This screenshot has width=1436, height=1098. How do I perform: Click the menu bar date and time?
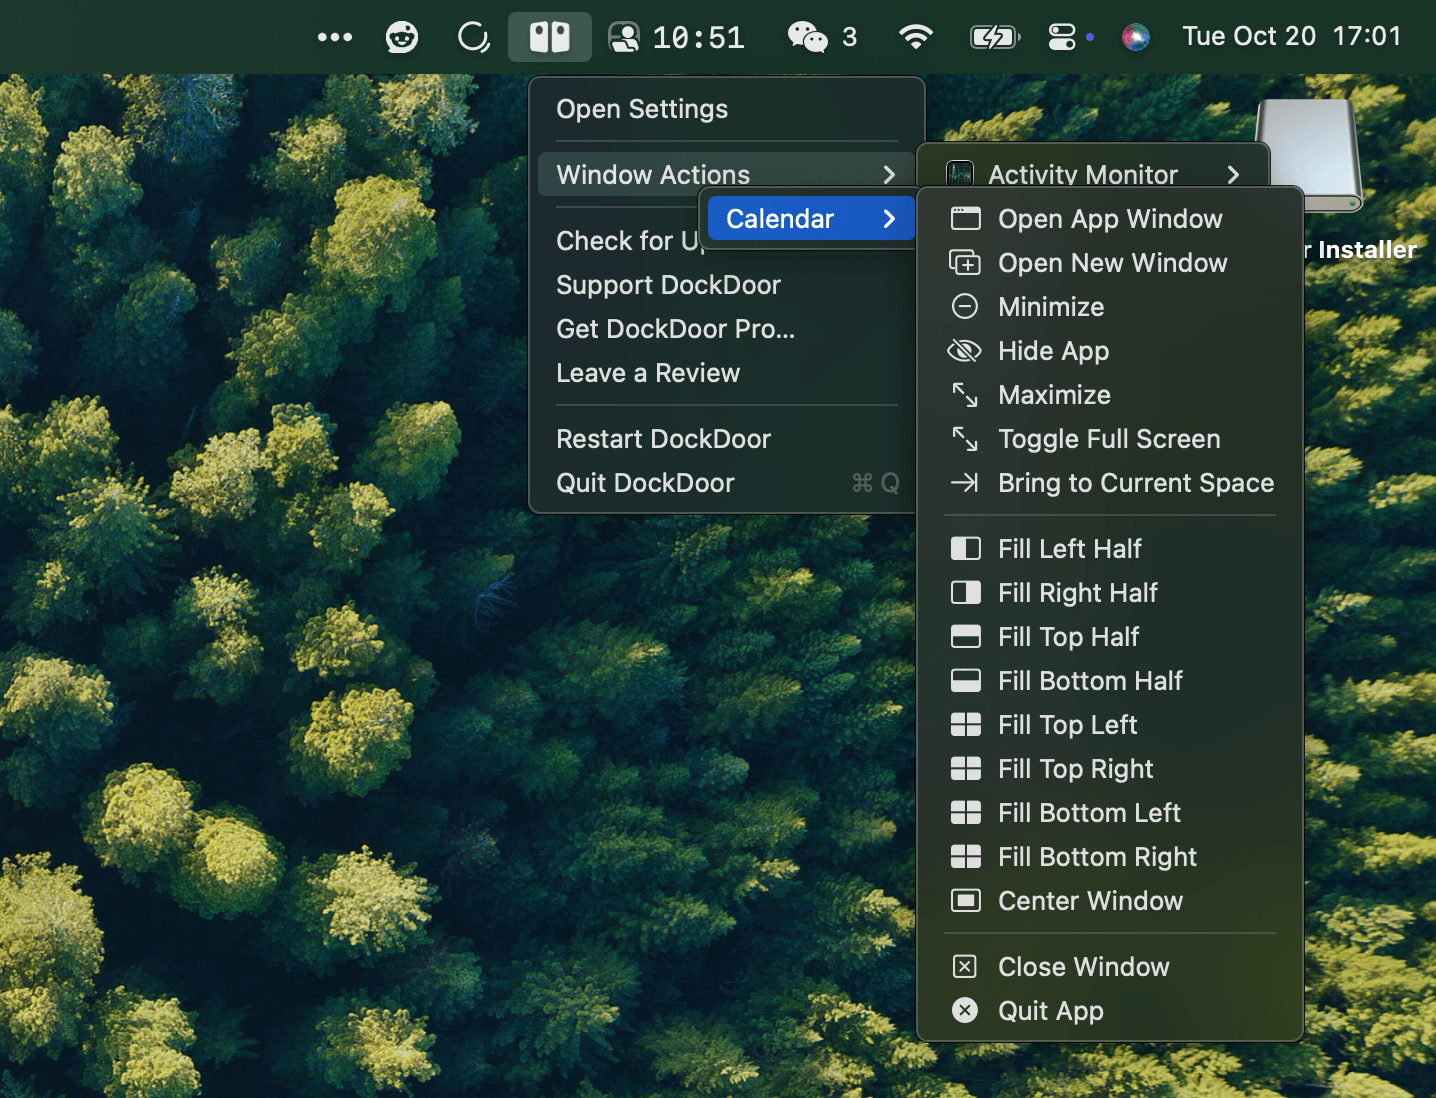(1292, 37)
